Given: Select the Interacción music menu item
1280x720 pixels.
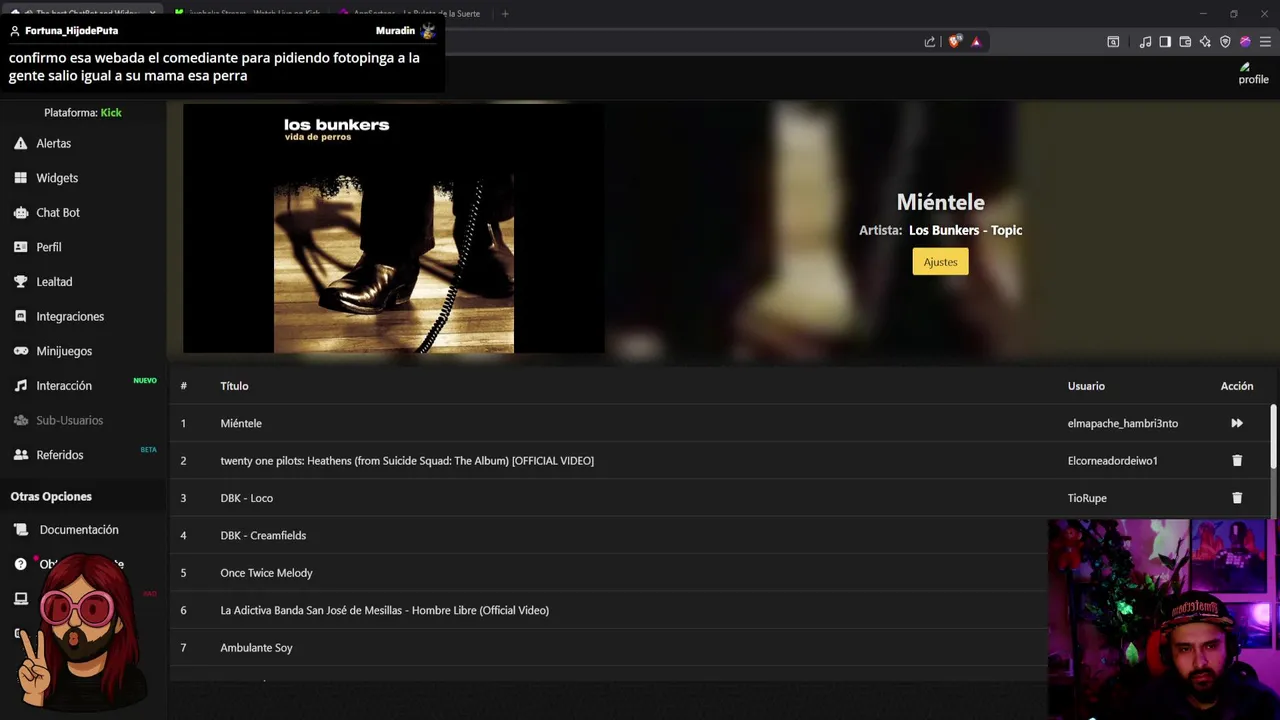Looking at the screenshot, I should point(64,386).
